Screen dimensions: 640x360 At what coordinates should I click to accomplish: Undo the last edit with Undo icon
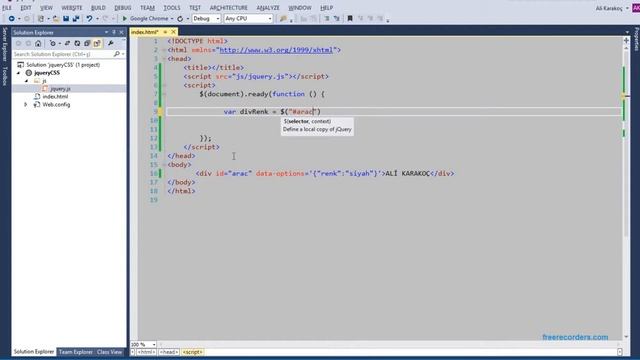89,19
